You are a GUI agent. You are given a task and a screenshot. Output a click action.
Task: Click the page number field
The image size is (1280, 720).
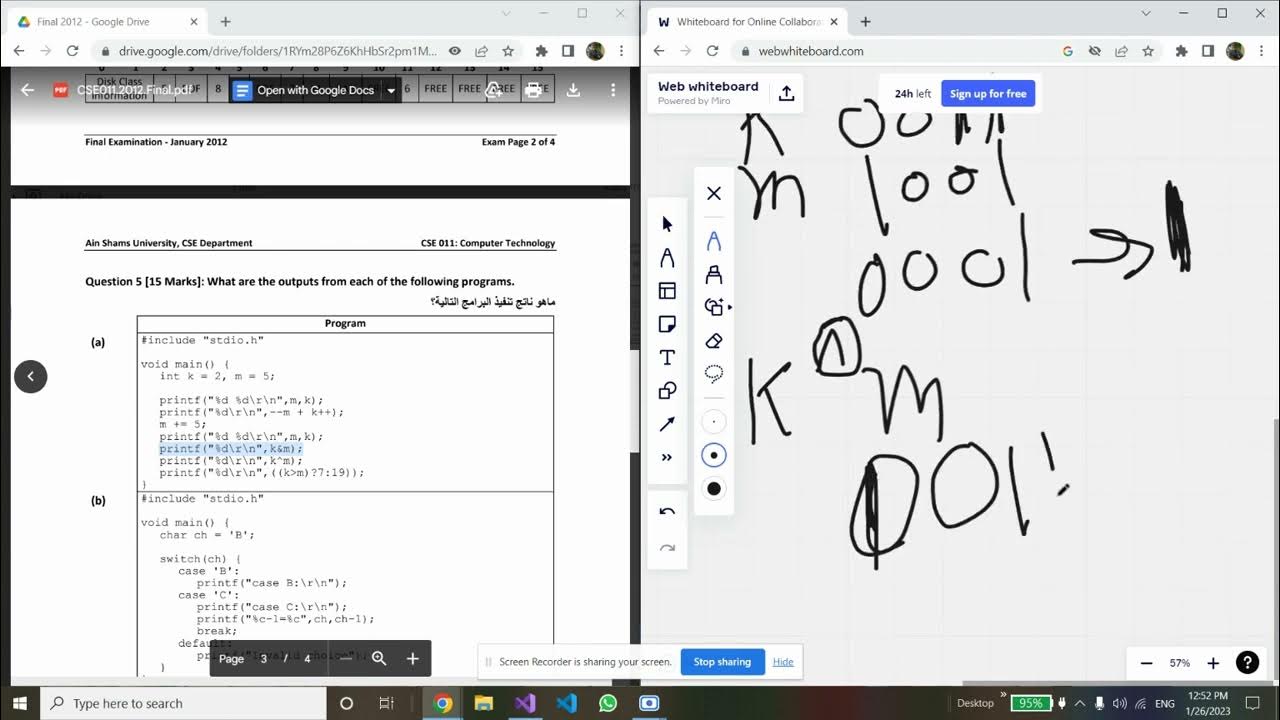click(264, 659)
